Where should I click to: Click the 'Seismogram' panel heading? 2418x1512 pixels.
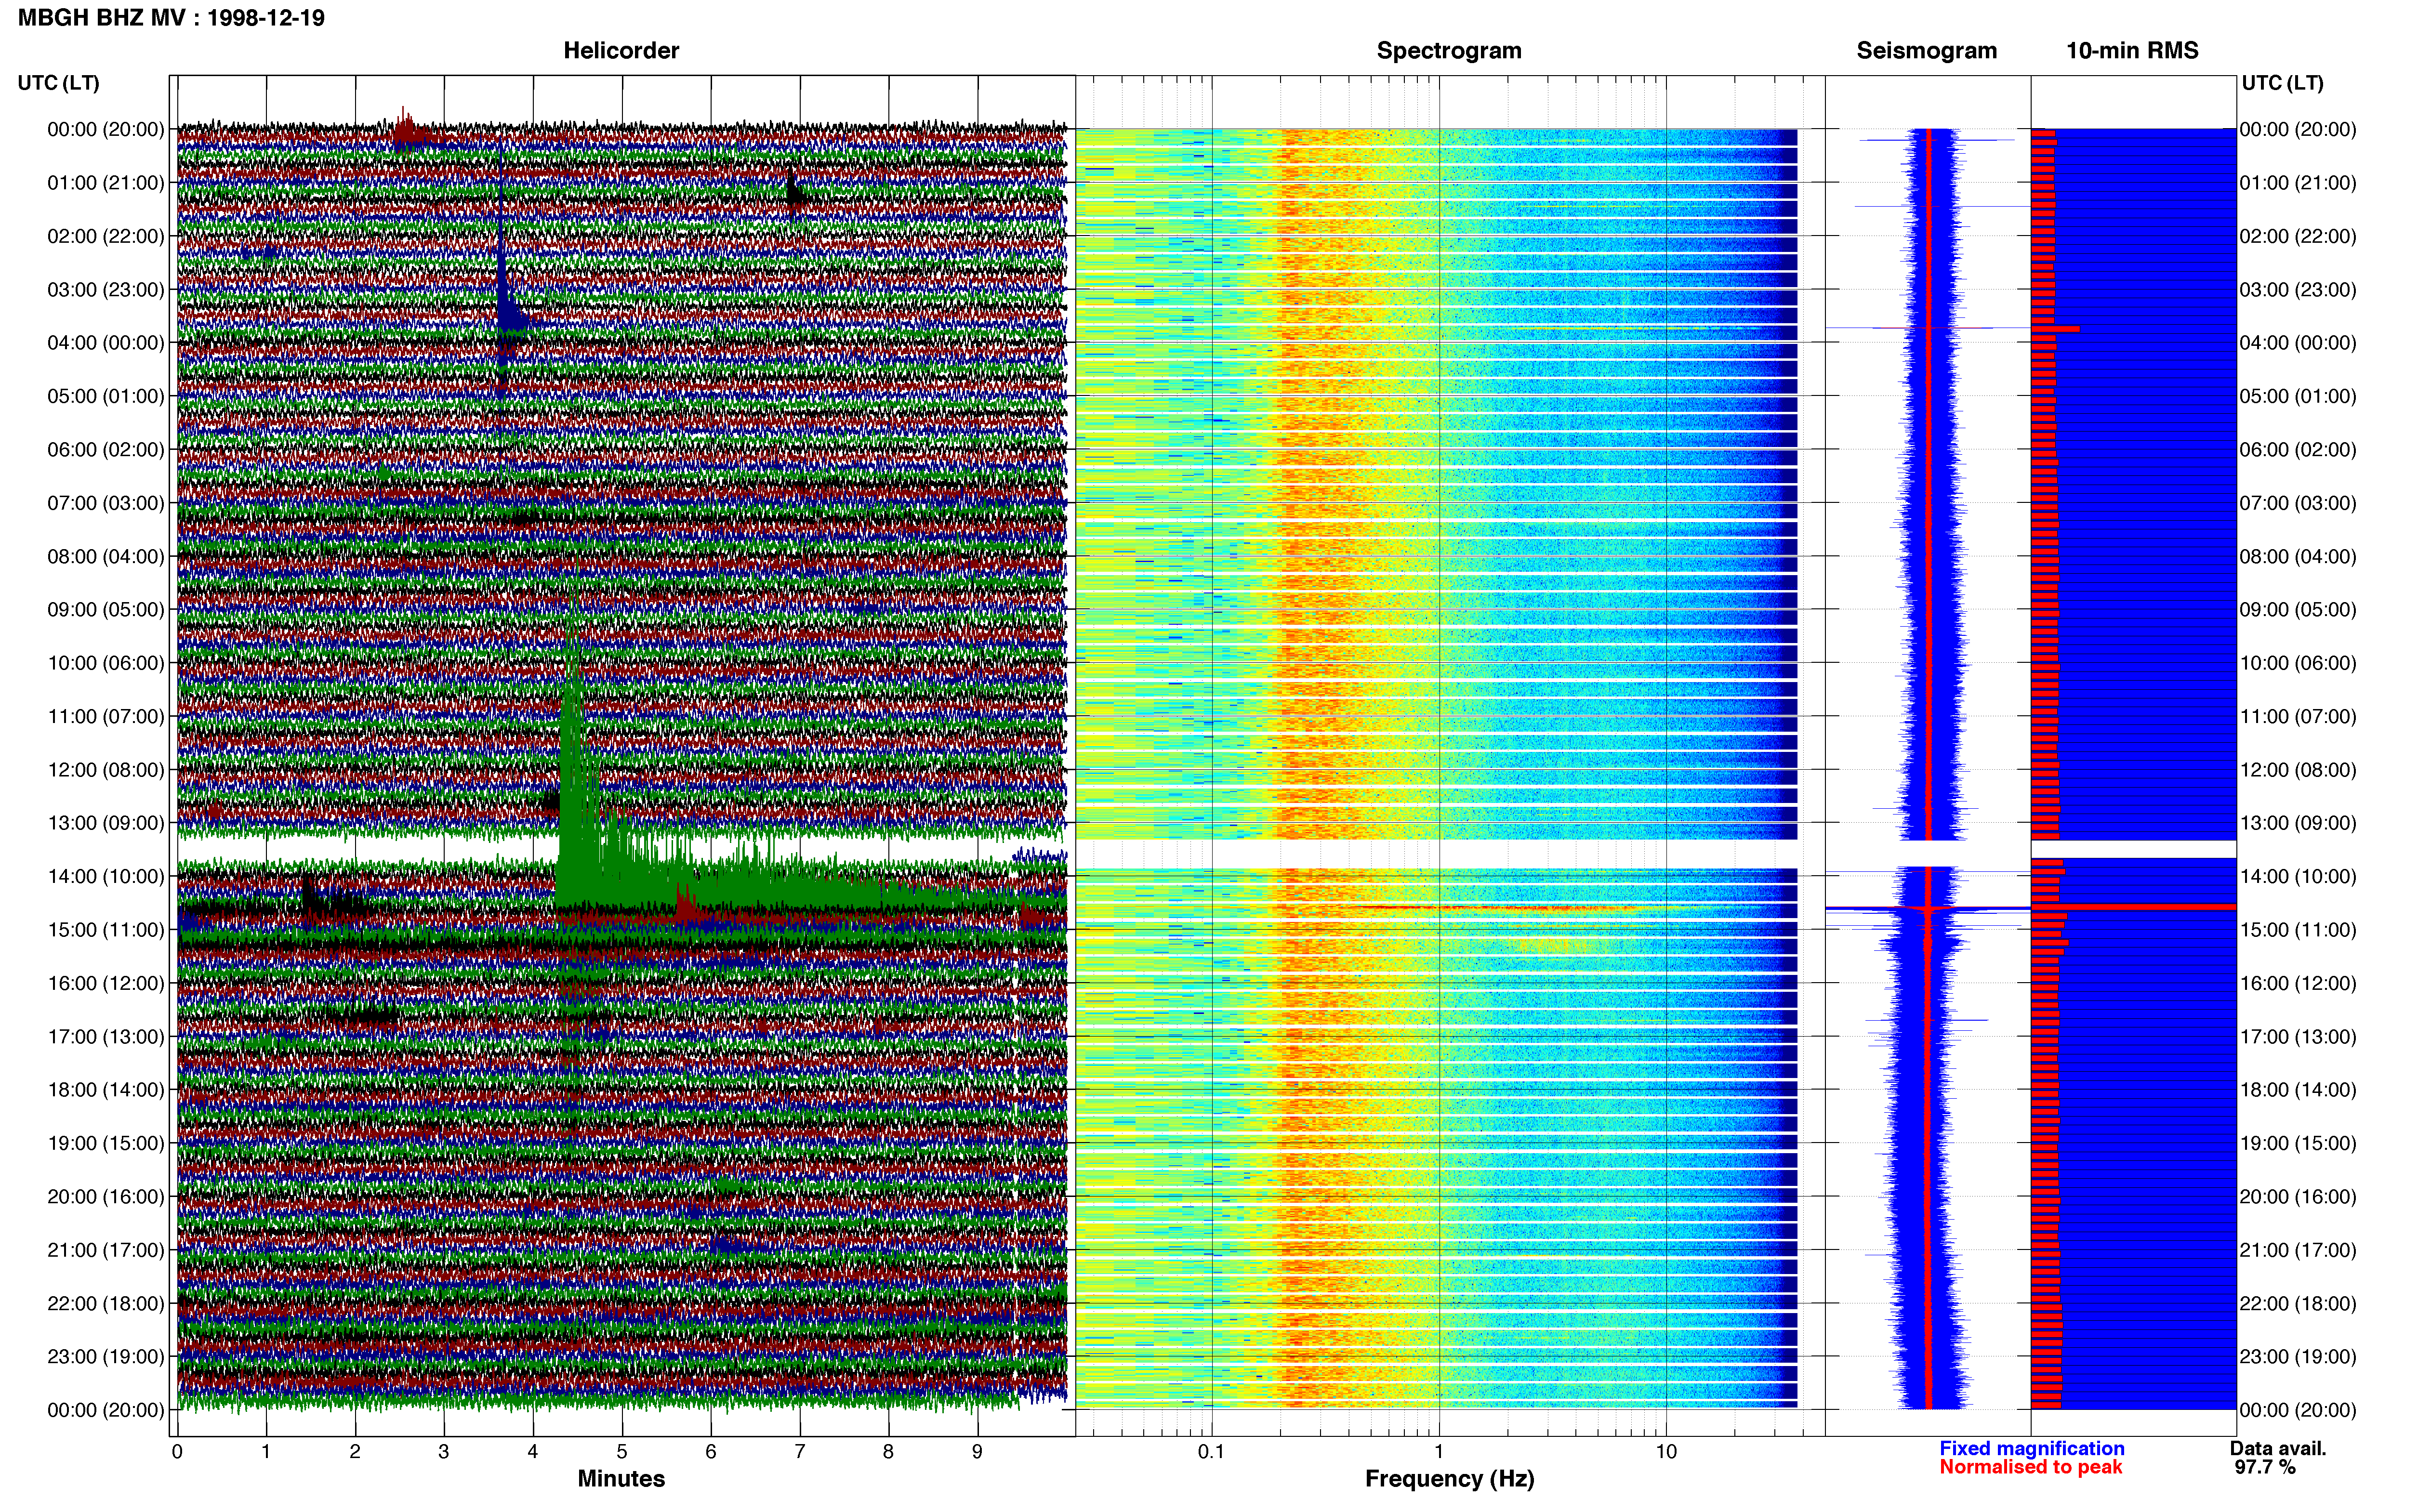click(1926, 50)
